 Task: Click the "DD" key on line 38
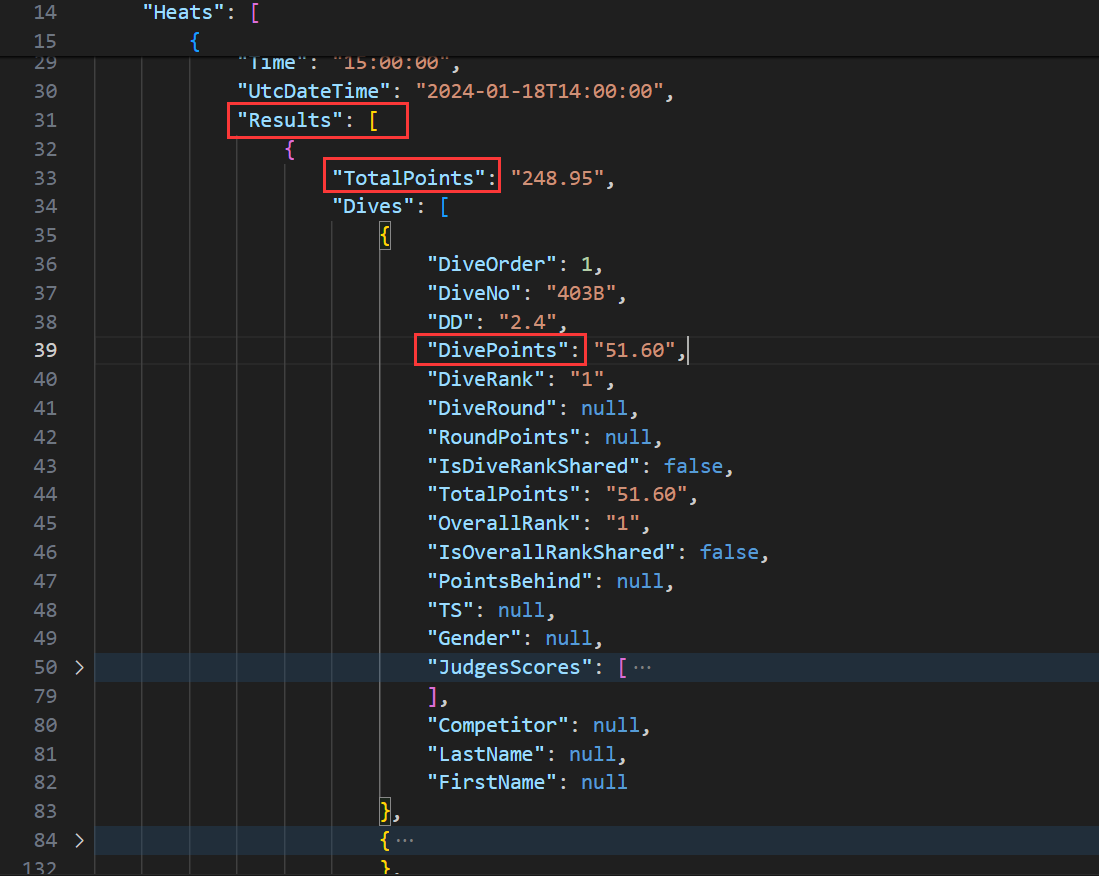[x=451, y=322]
